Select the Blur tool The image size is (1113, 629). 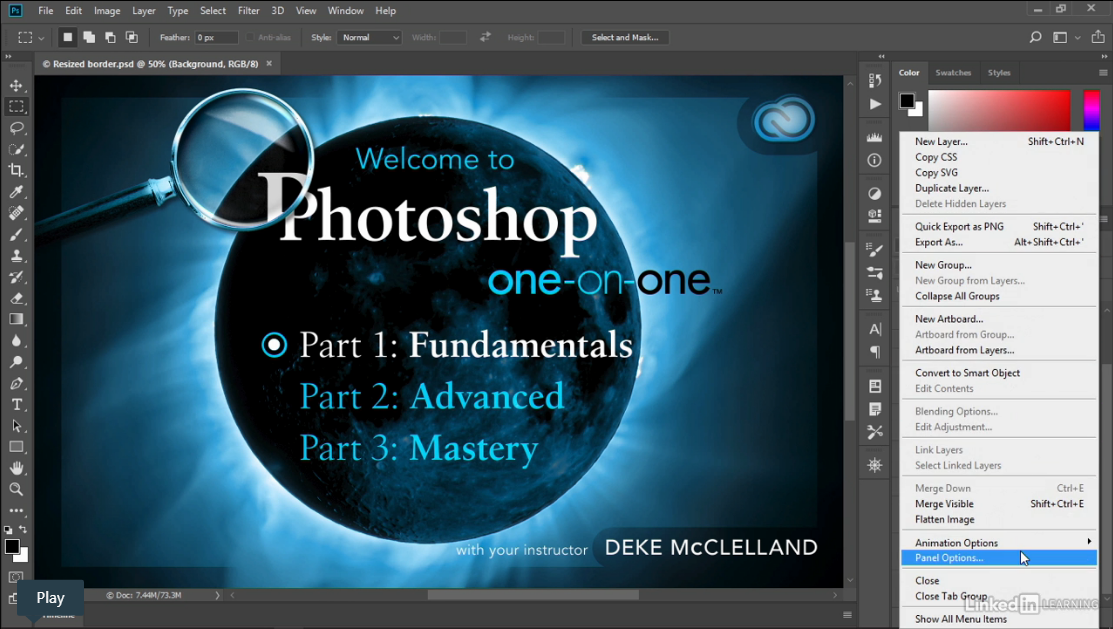16,341
